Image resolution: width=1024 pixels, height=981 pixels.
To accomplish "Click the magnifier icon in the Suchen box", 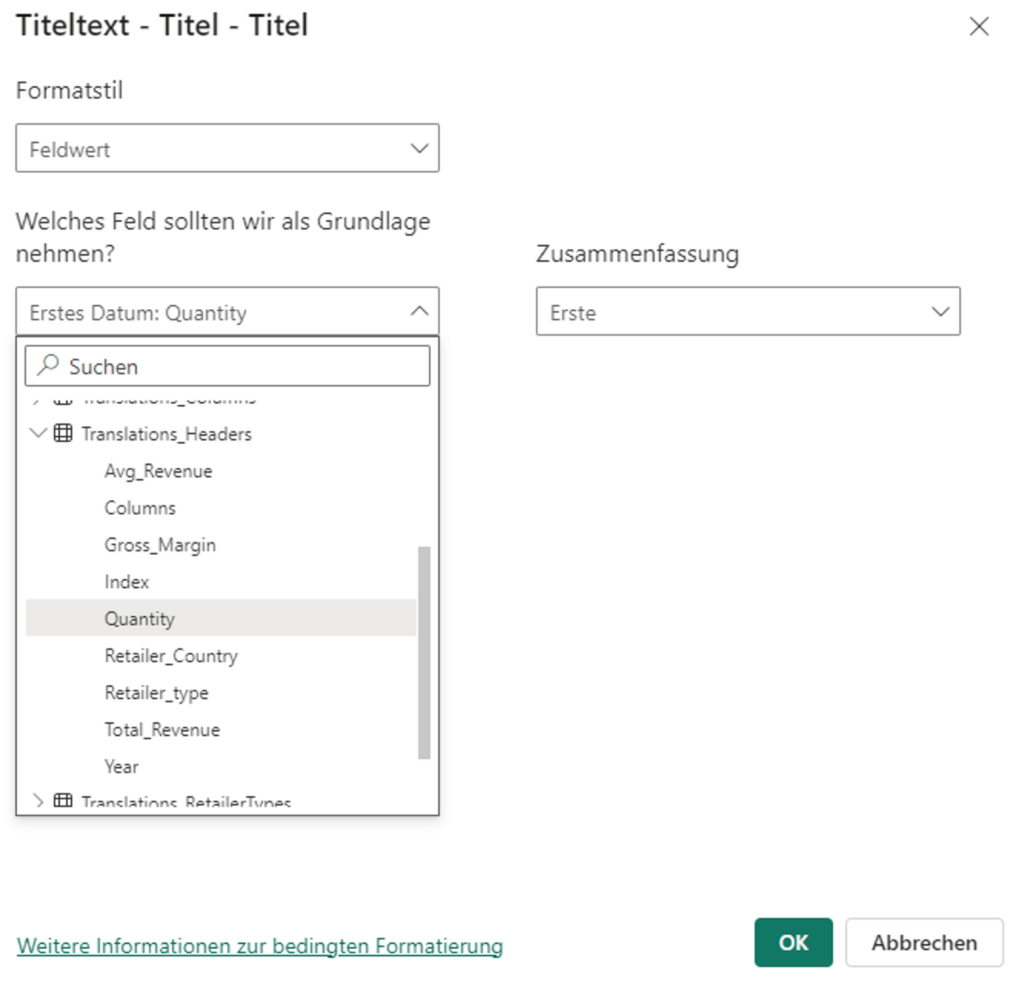I will point(48,365).
